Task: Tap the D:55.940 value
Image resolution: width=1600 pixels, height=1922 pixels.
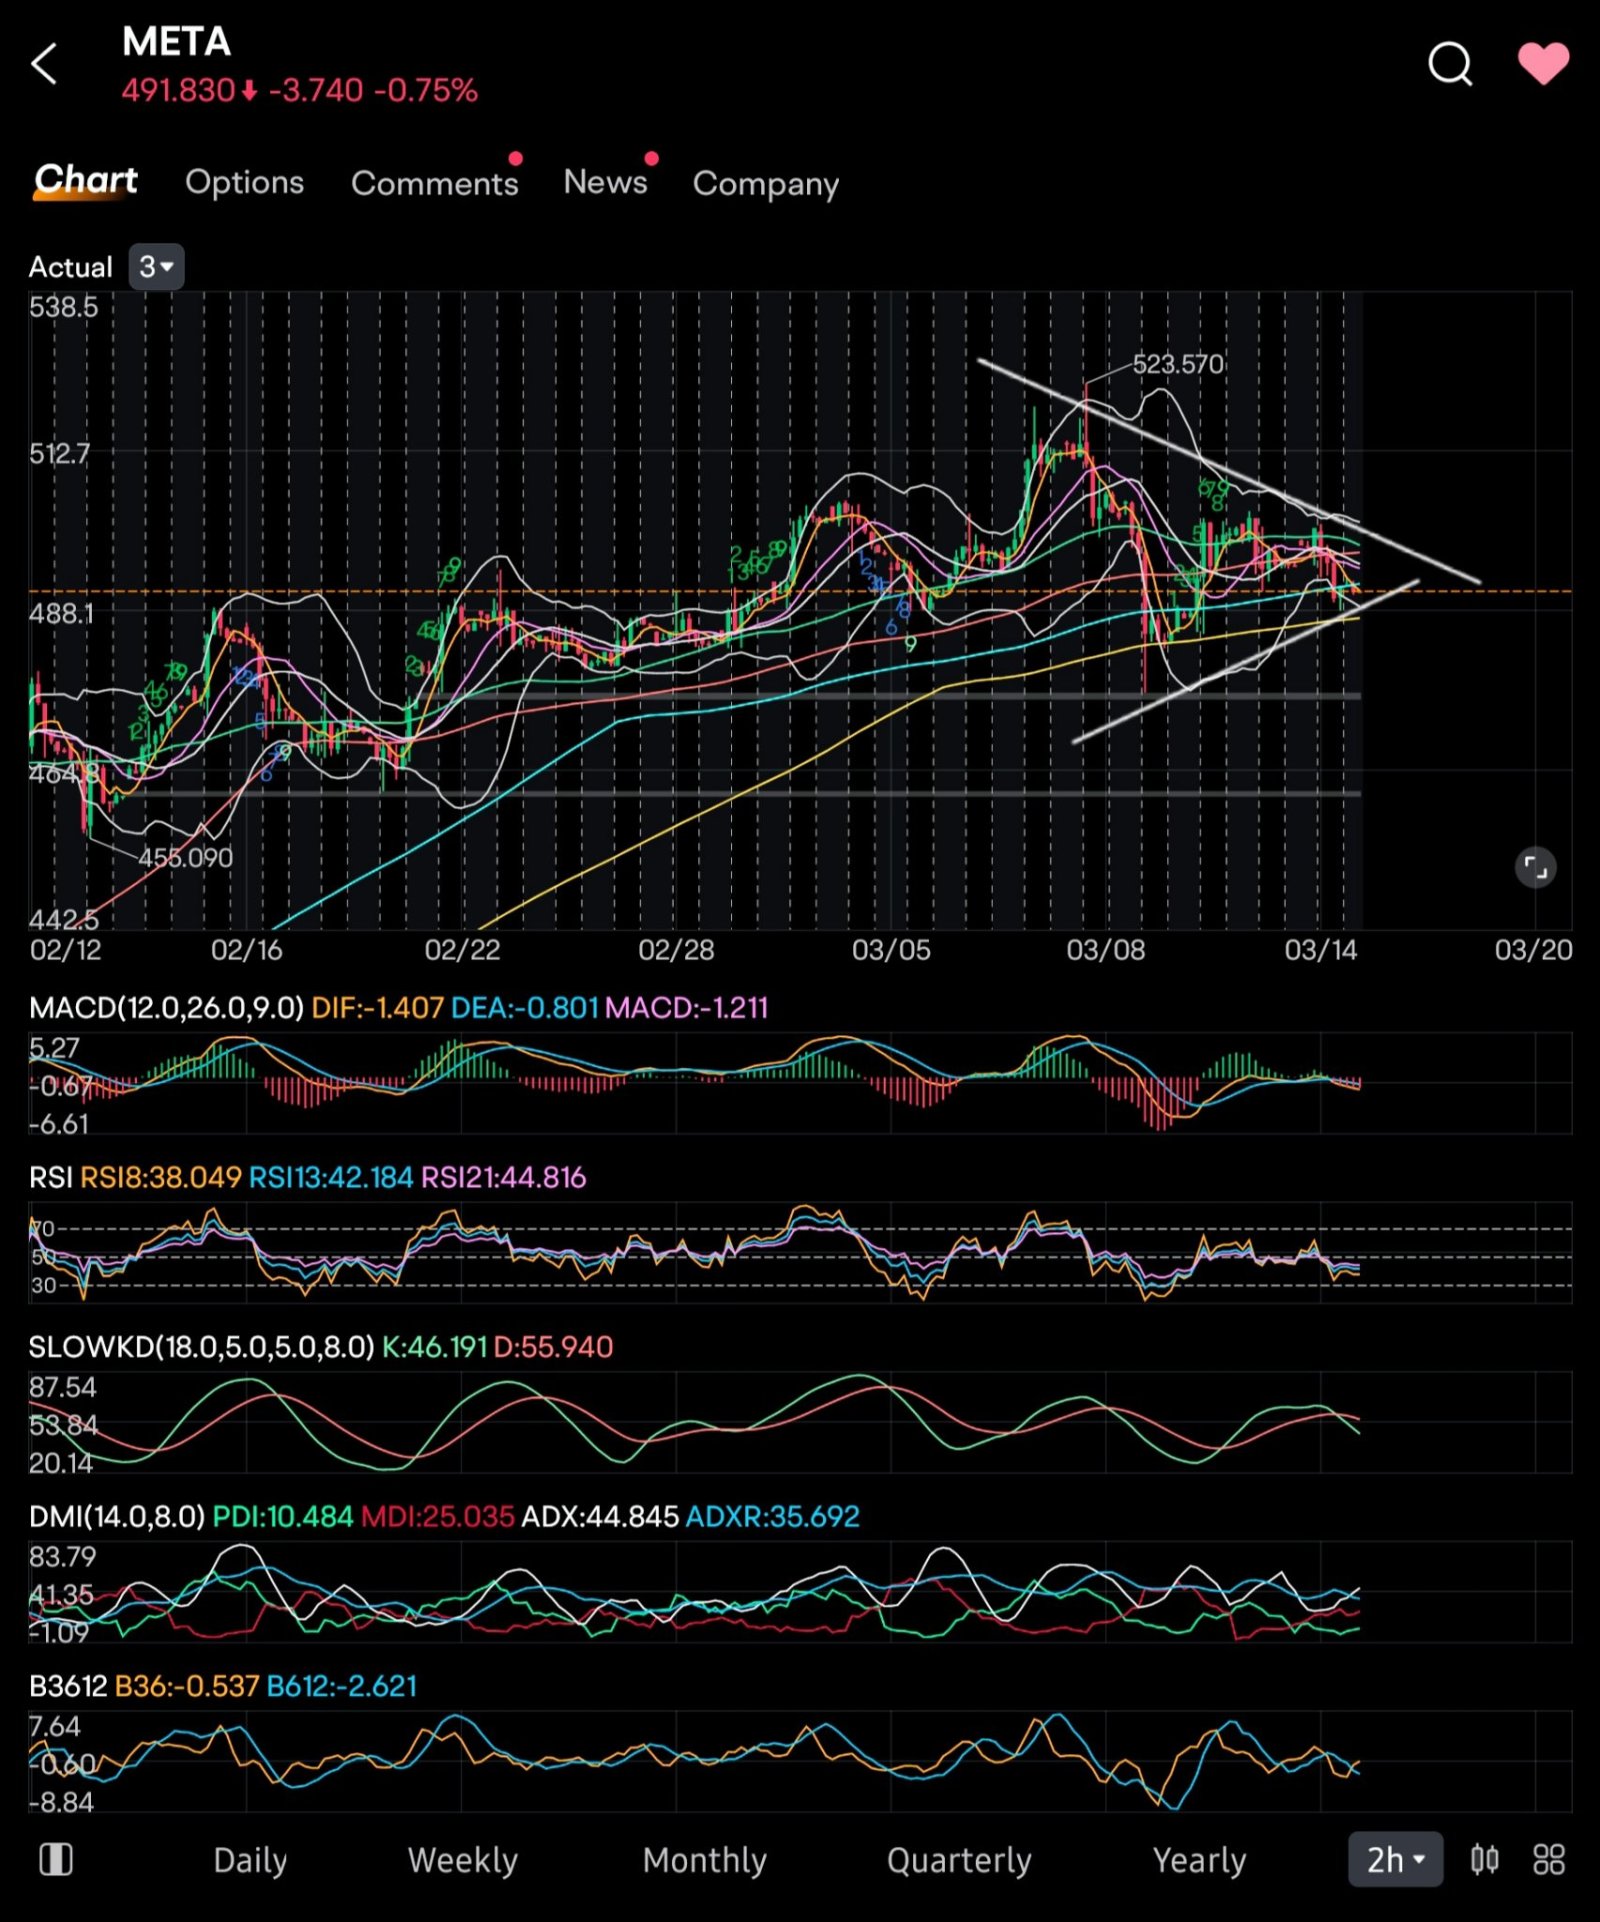Action: tap(553, 1347)
